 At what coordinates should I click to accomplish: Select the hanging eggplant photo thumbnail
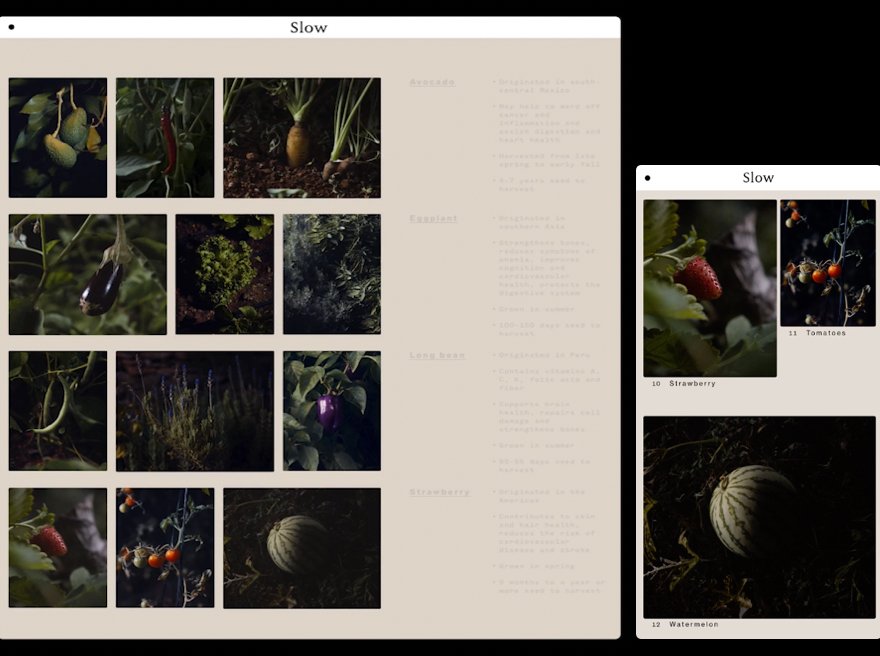tap(88, 274)
